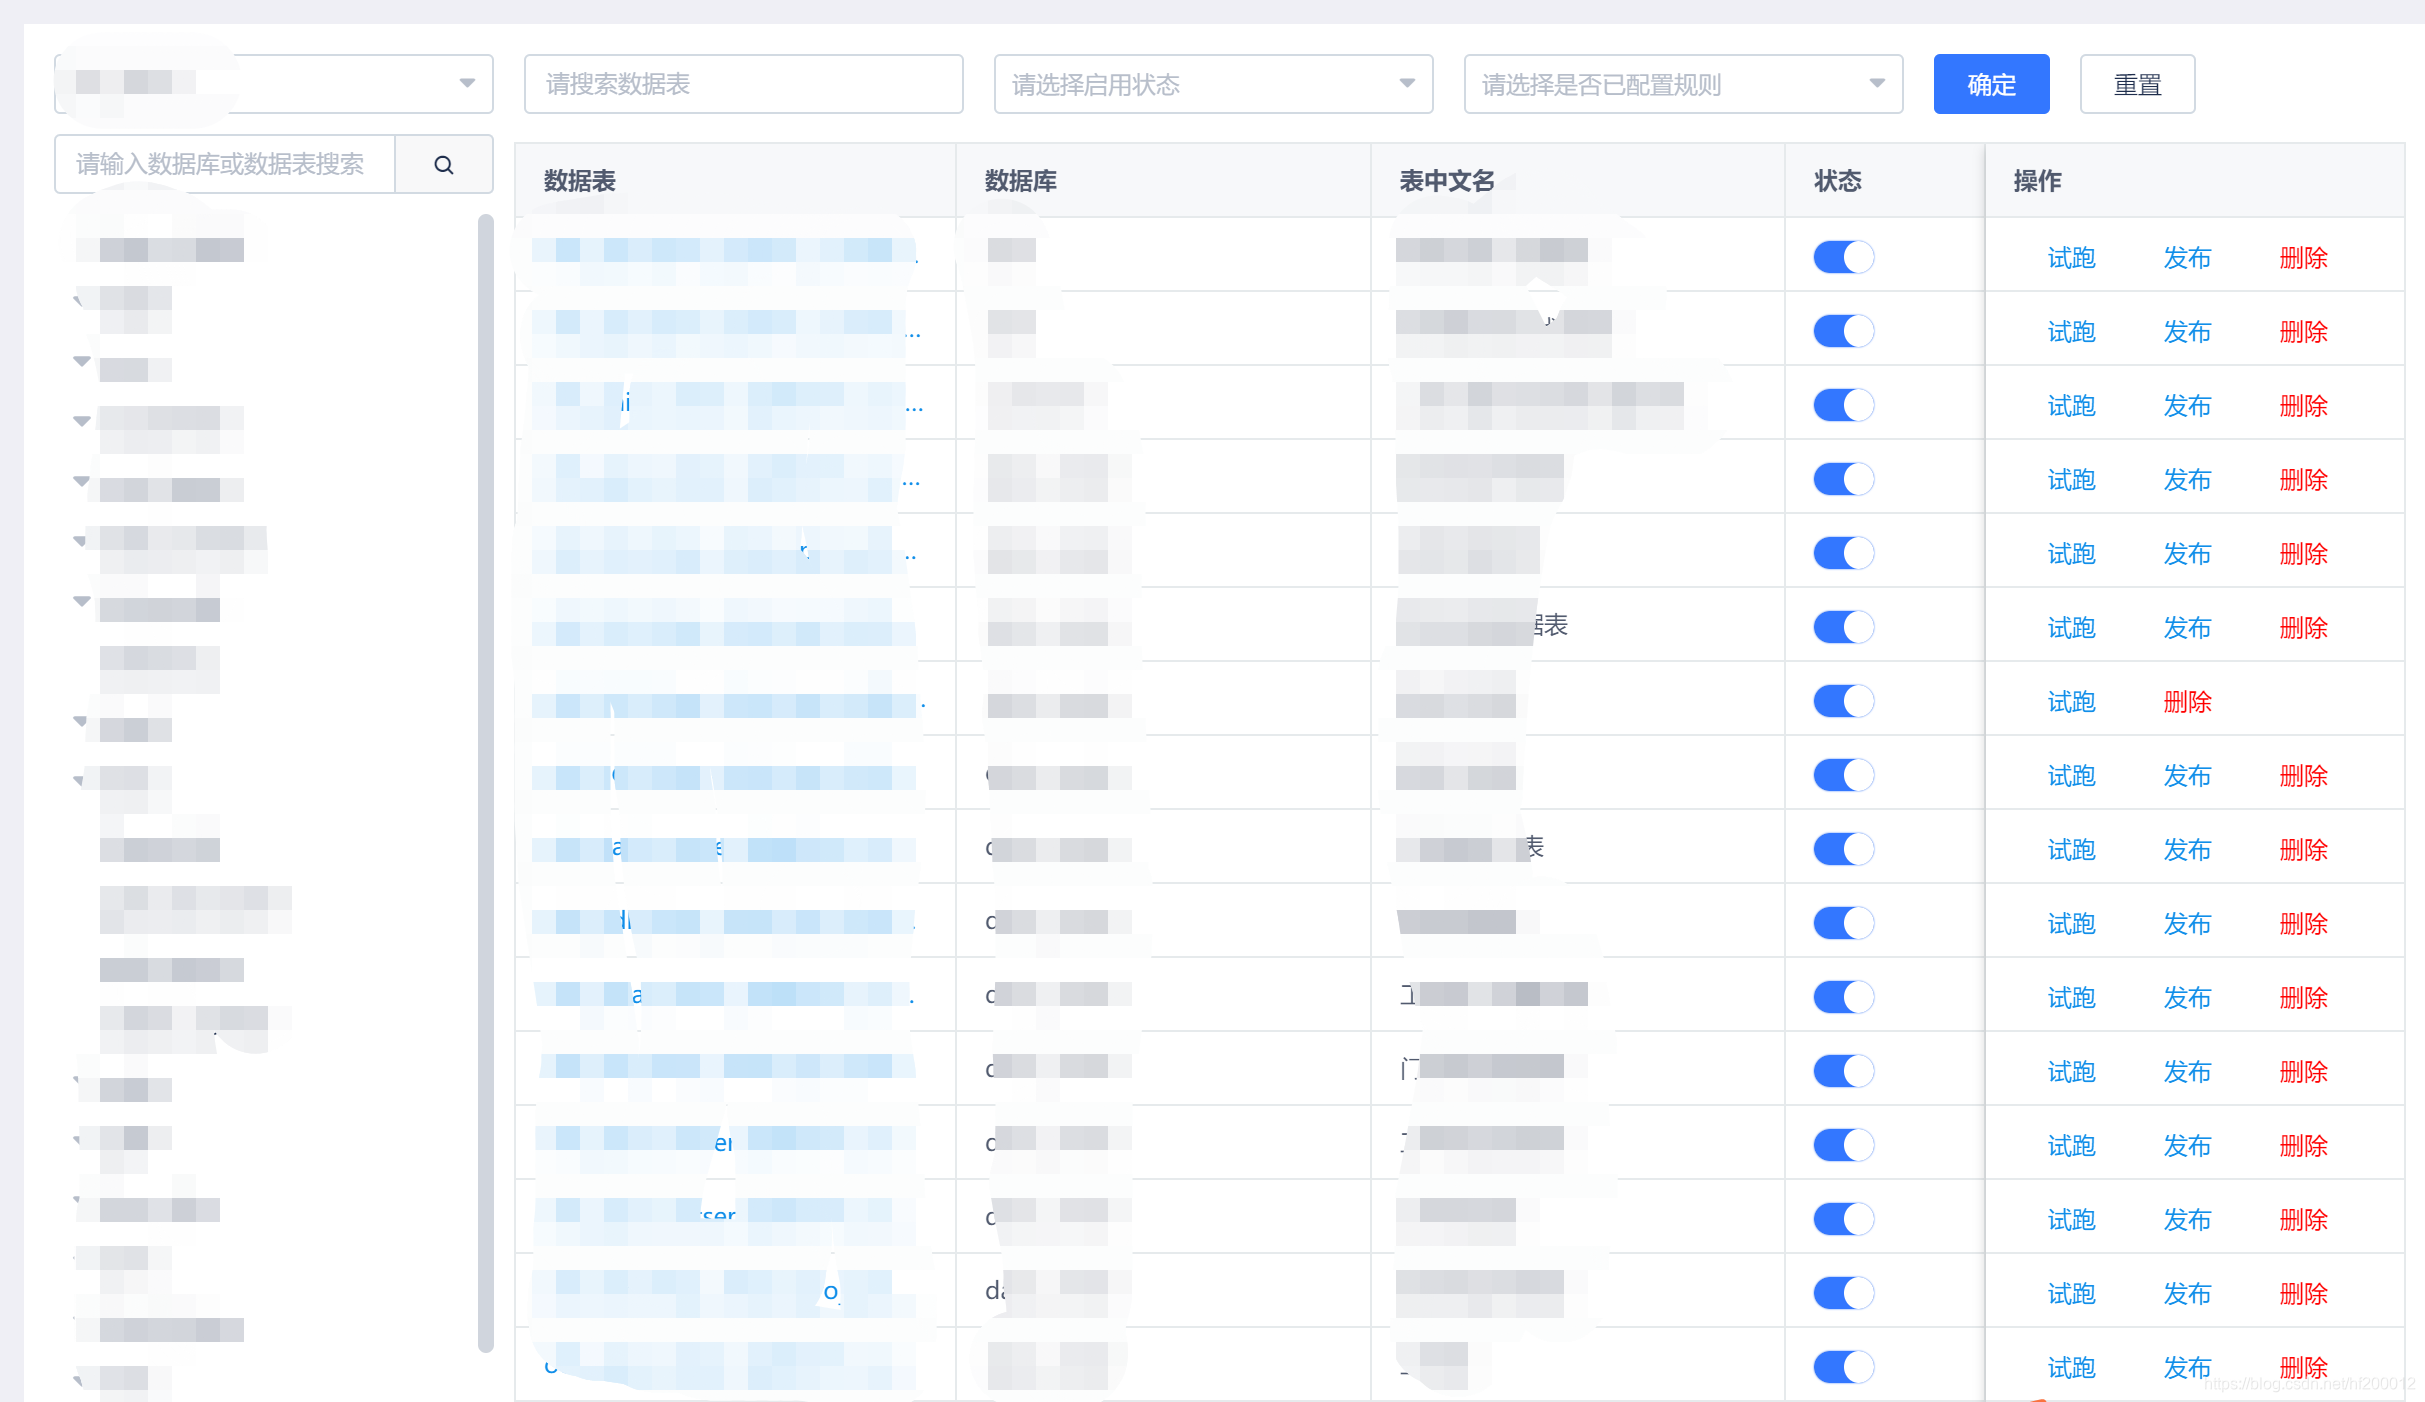Click 发布 in the first table row
This screenshot has height=1402, width=2425.
point(2187,258)
